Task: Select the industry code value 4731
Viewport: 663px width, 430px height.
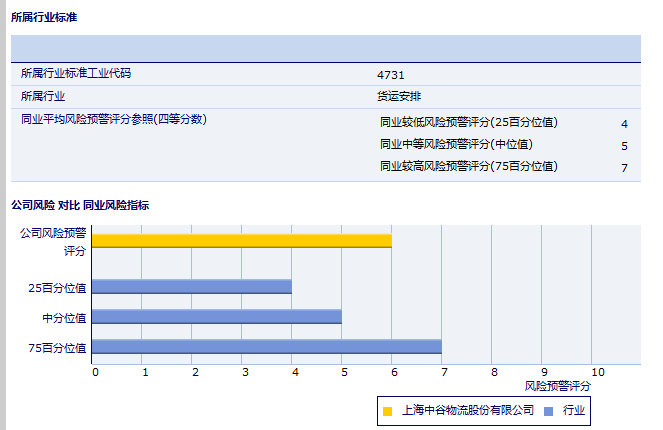Action: click(391, 75)
